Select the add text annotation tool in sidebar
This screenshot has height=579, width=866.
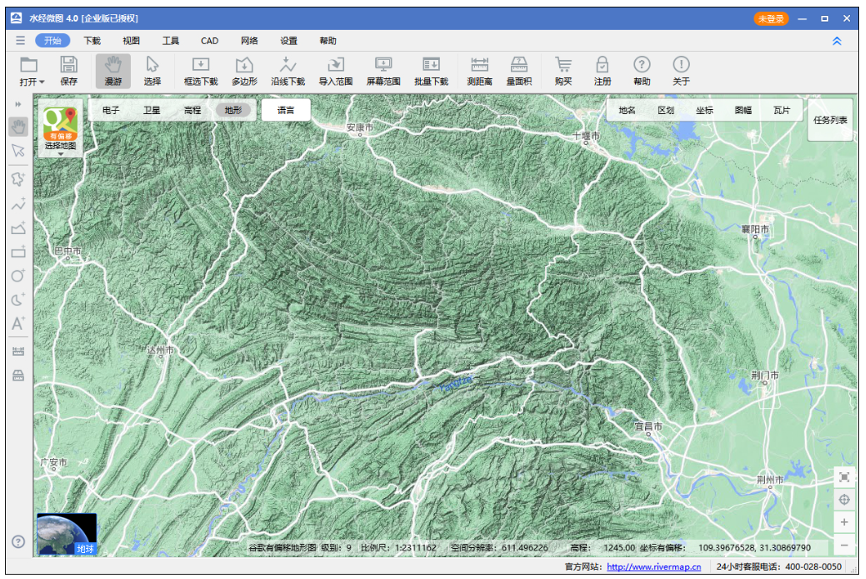(18, 324)
